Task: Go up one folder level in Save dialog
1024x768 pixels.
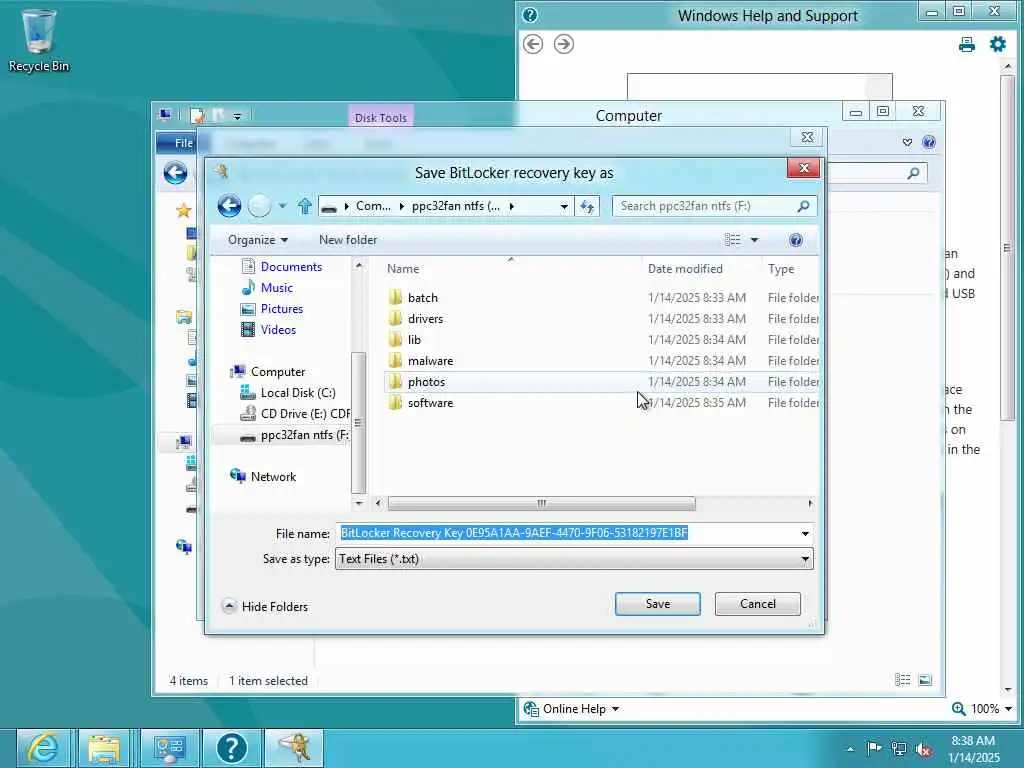Action: point(304,206)
